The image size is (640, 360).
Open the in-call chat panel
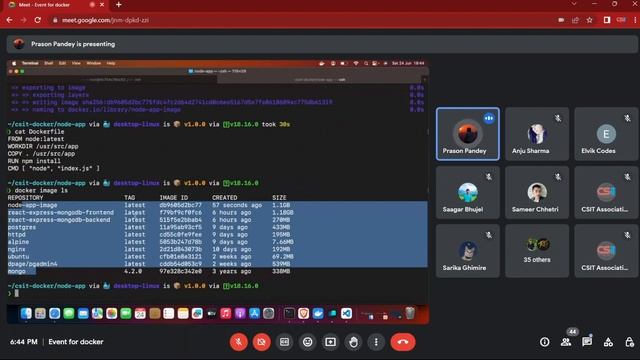pyautogui.click(x=587, y=342)
